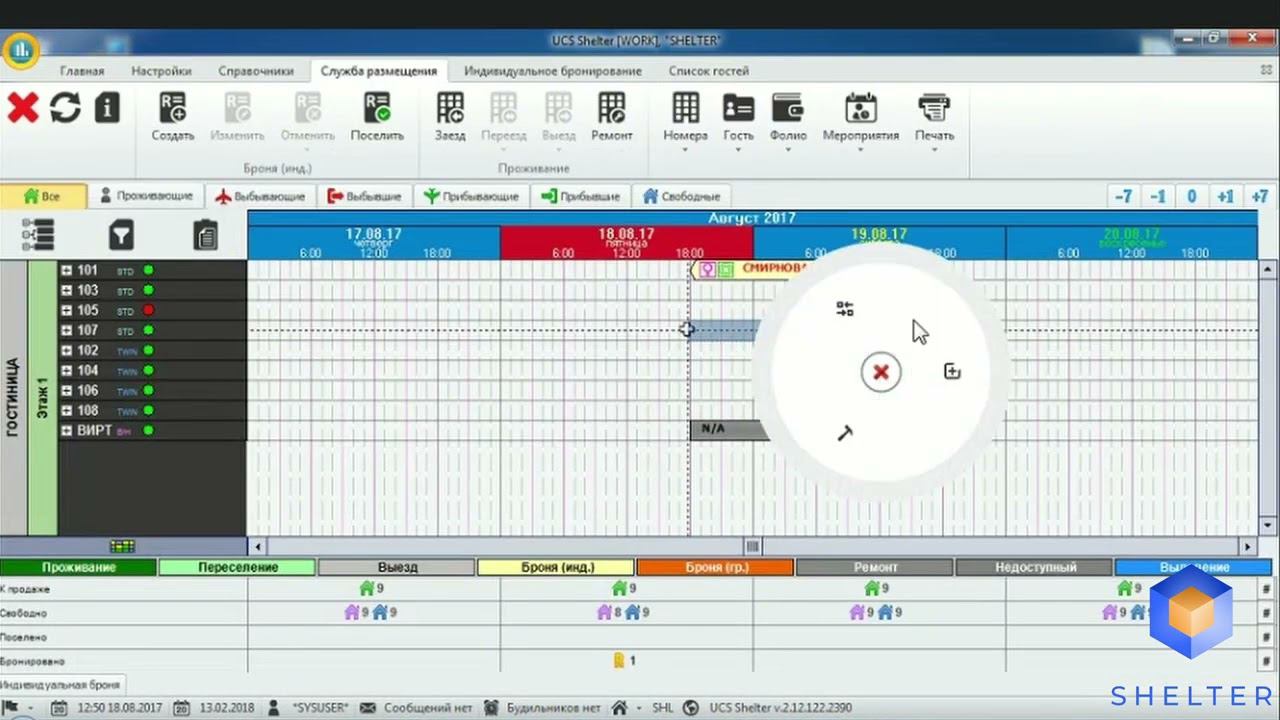Expand the ВИРТ room row
The width and height of the screenshot is (1280, 720).
67,430
